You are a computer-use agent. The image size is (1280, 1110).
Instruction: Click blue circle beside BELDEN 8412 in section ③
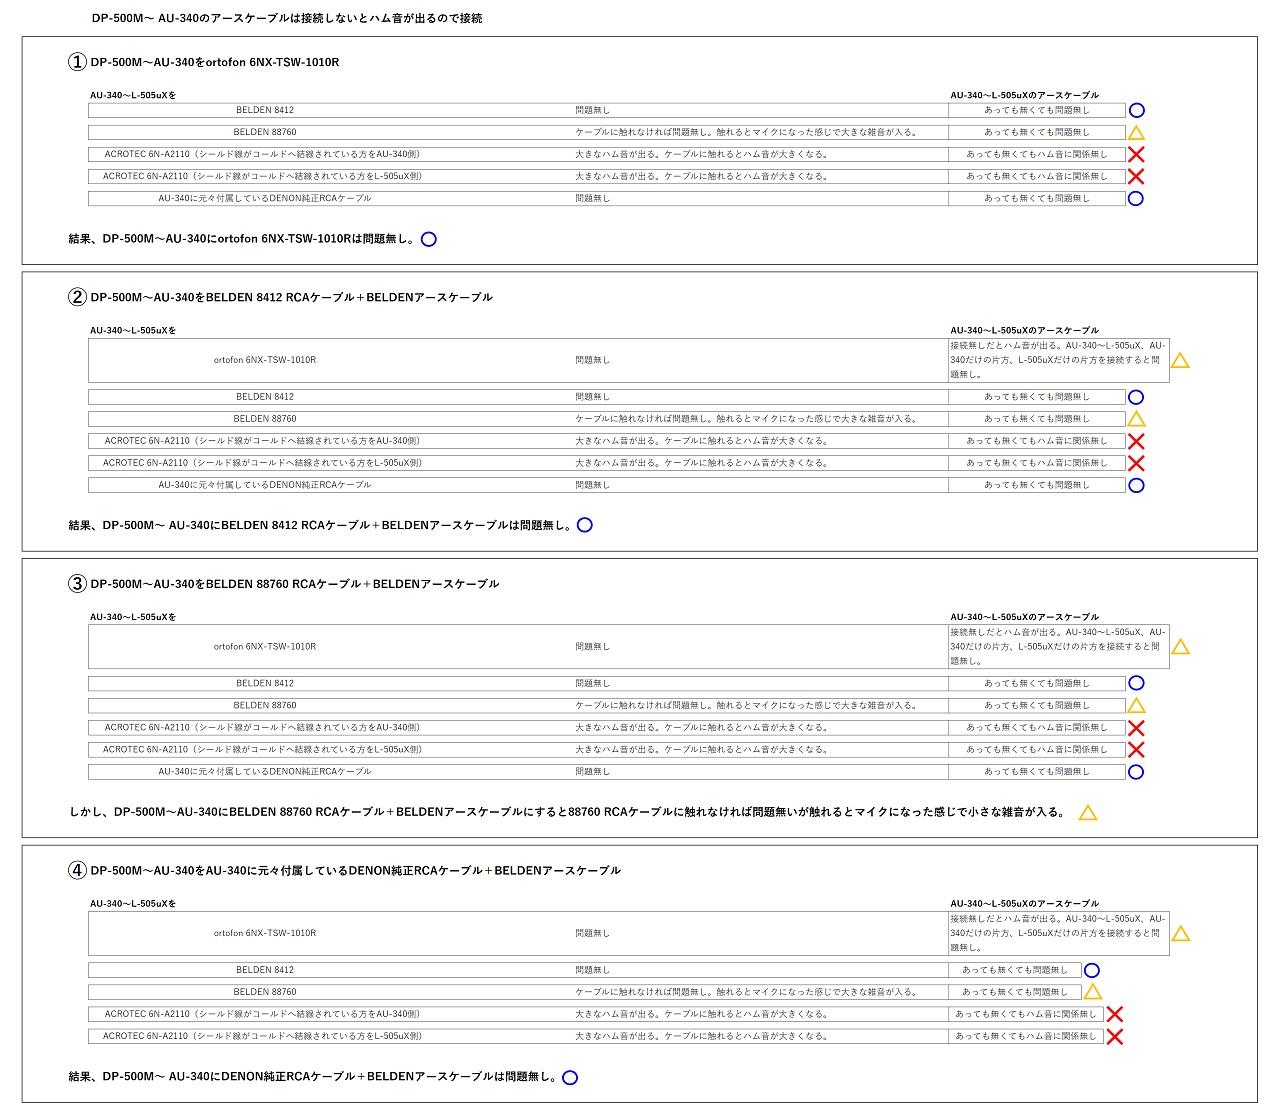point(1136,684)
